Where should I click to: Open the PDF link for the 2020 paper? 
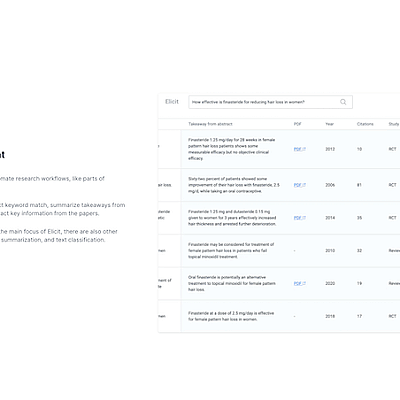(x=300, y=283)
